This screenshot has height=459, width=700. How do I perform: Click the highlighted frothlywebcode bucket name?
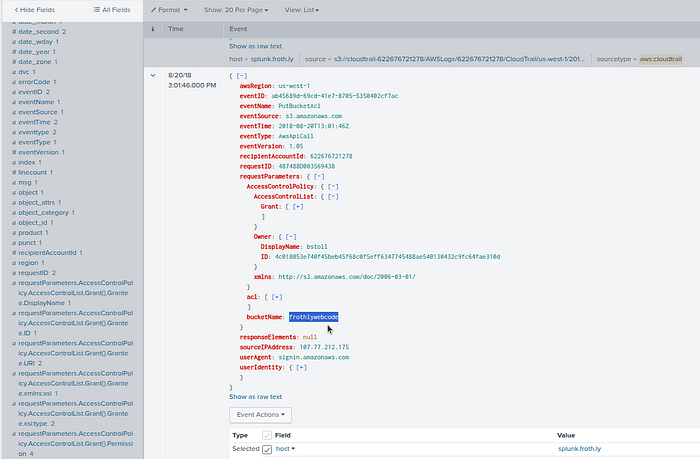click(x=313, y=317)
